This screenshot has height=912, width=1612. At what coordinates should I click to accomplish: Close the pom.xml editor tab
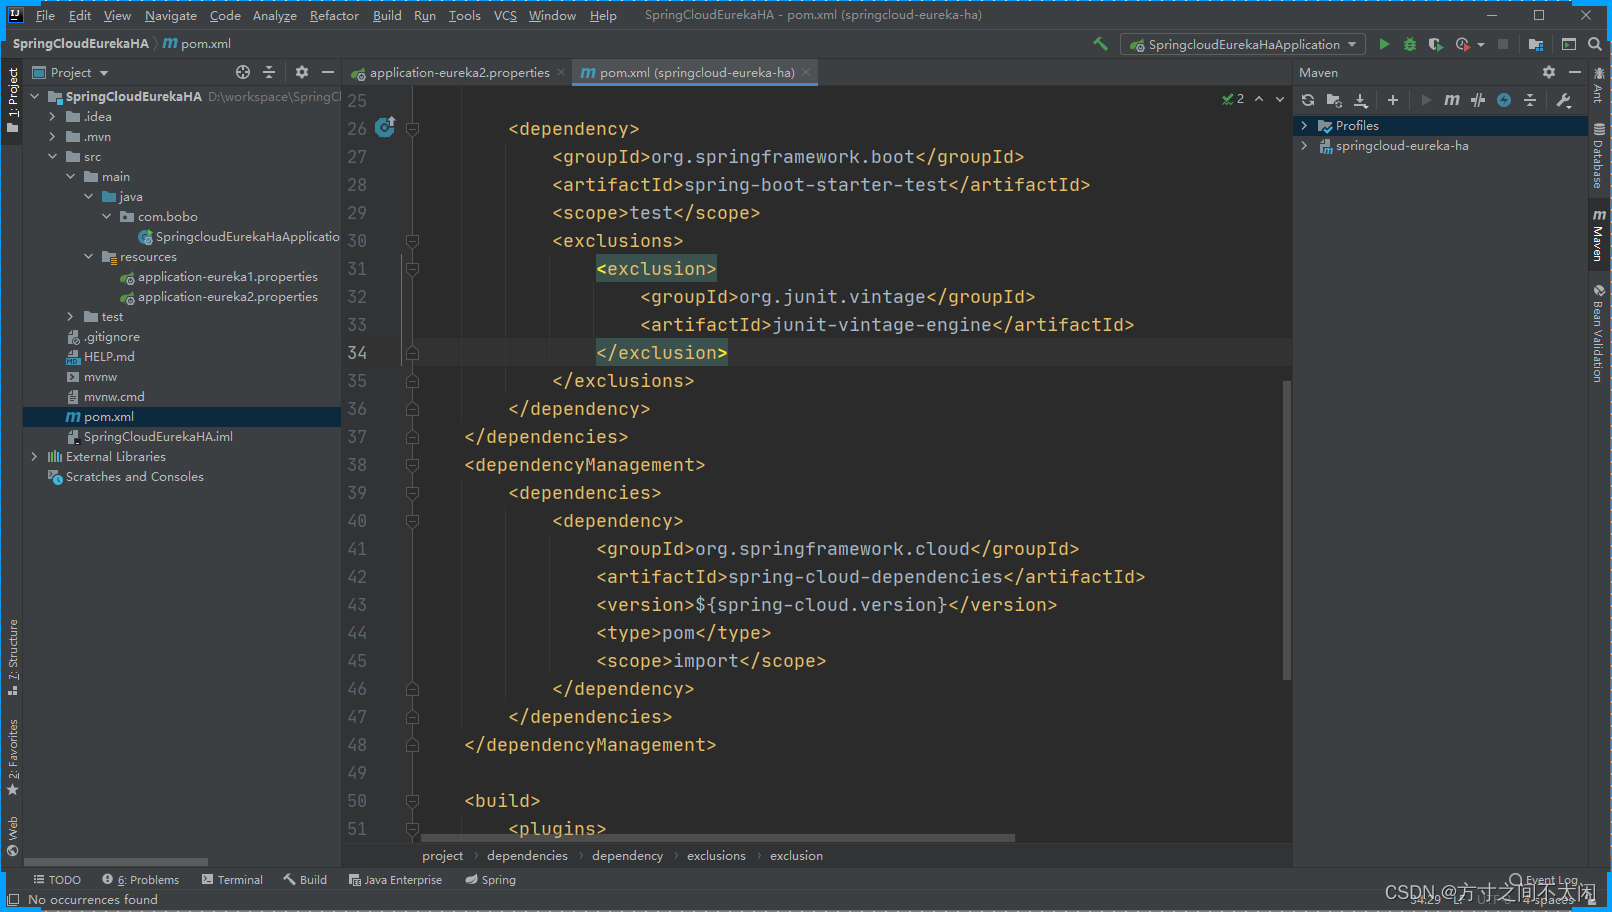(805, 72)
